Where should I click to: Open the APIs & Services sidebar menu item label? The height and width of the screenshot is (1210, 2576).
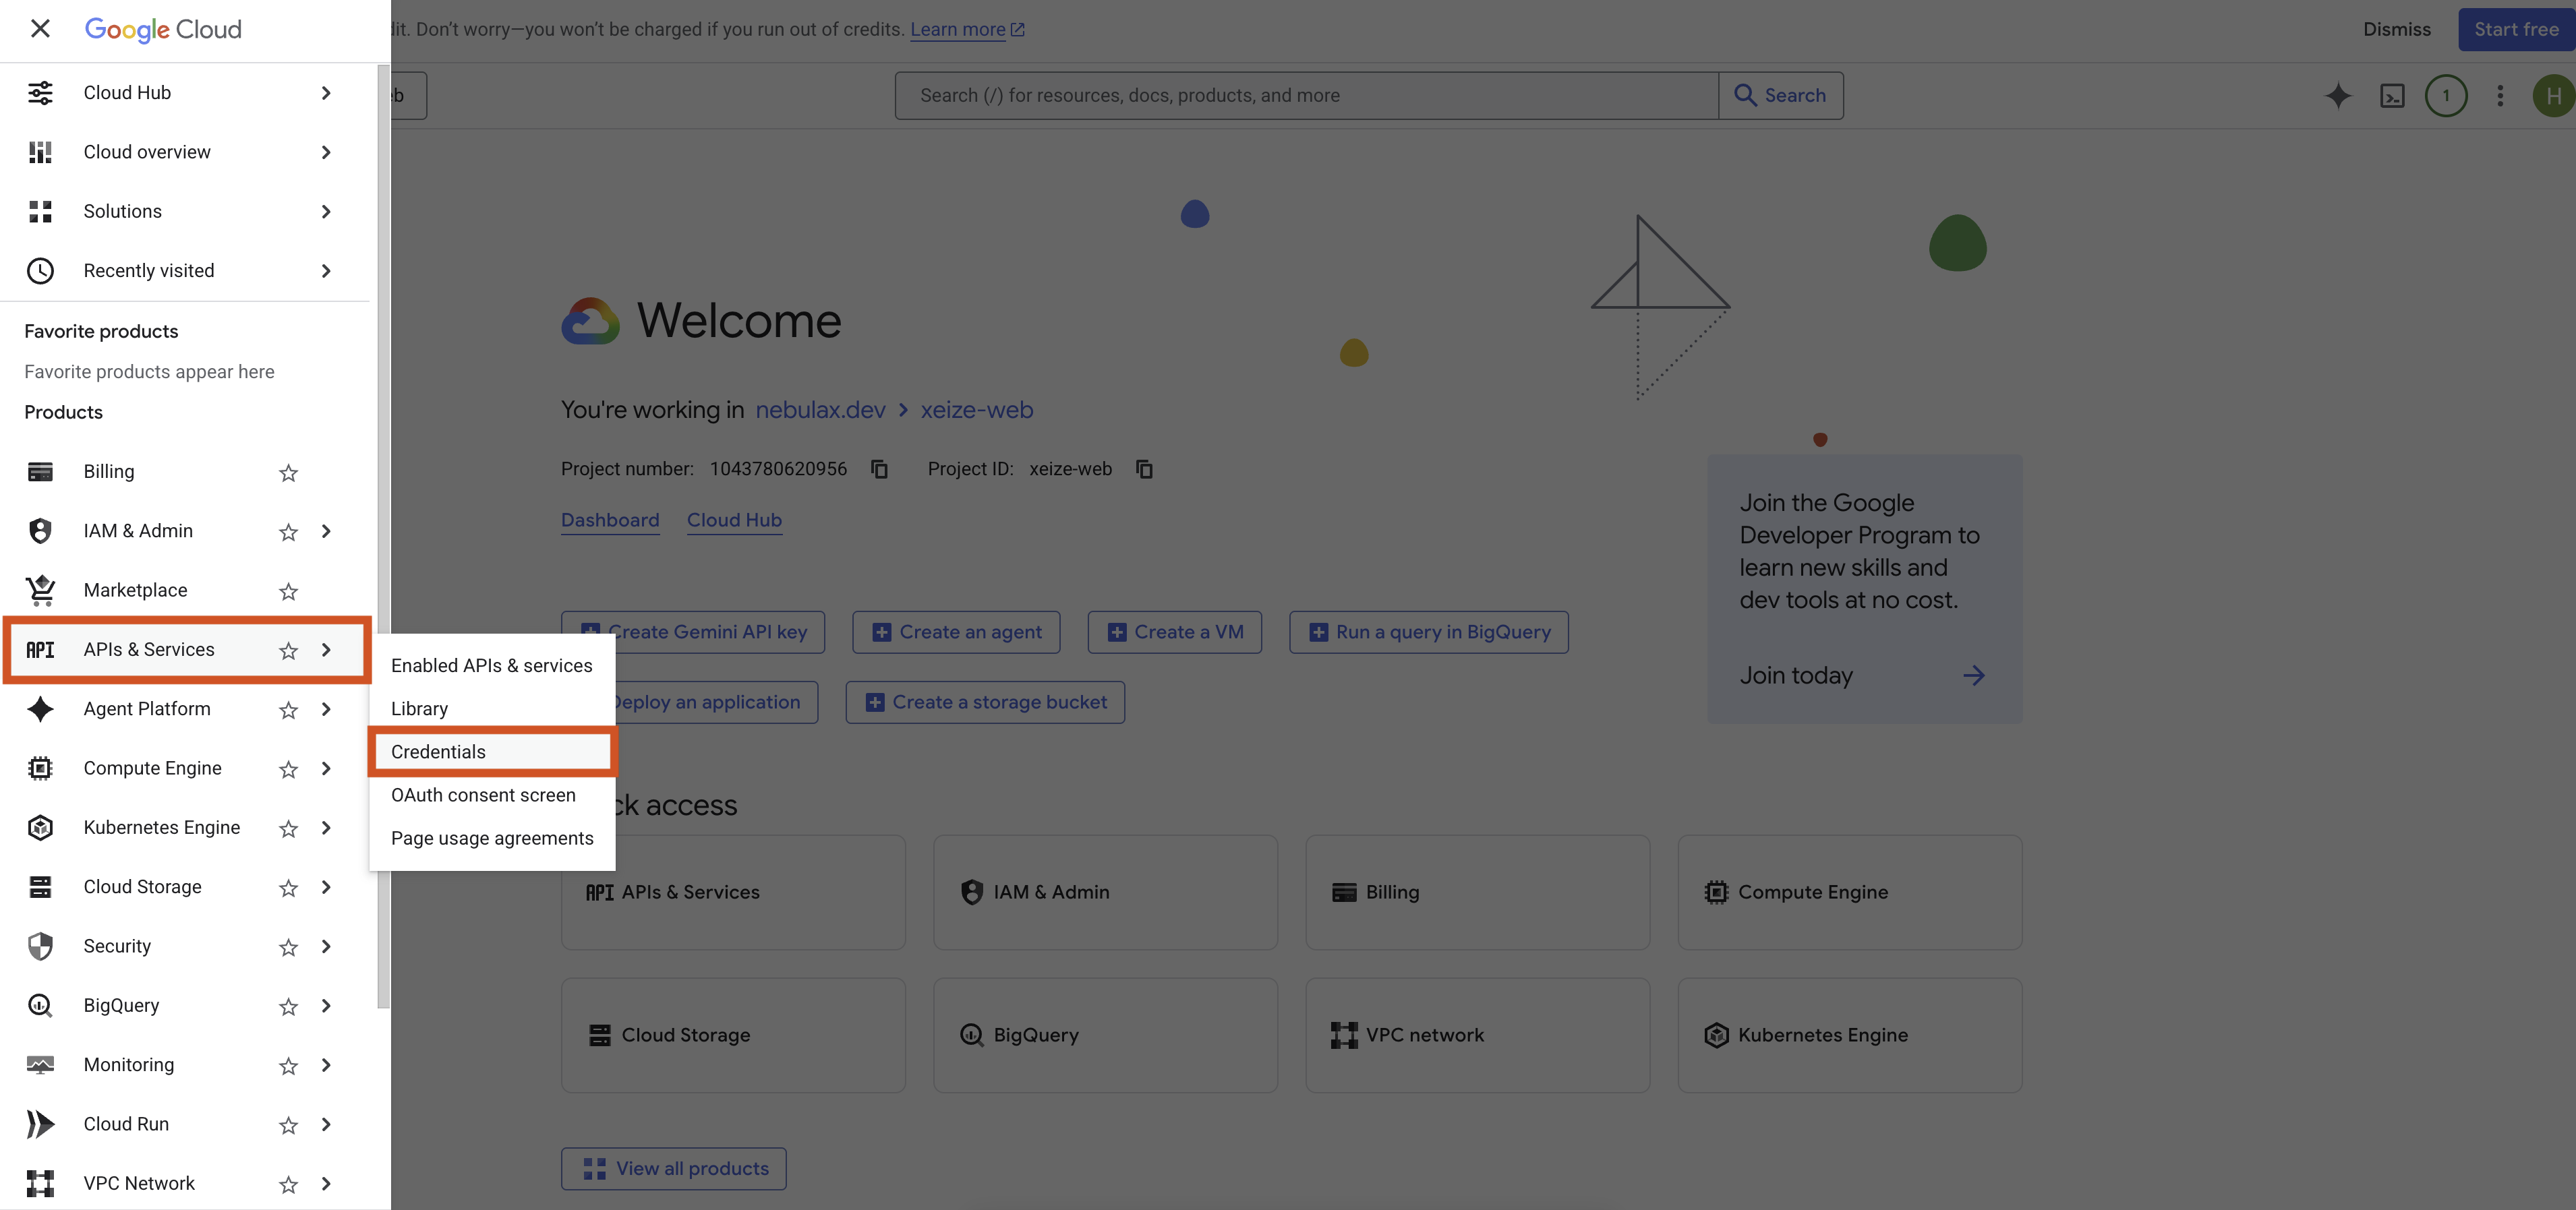149,650
